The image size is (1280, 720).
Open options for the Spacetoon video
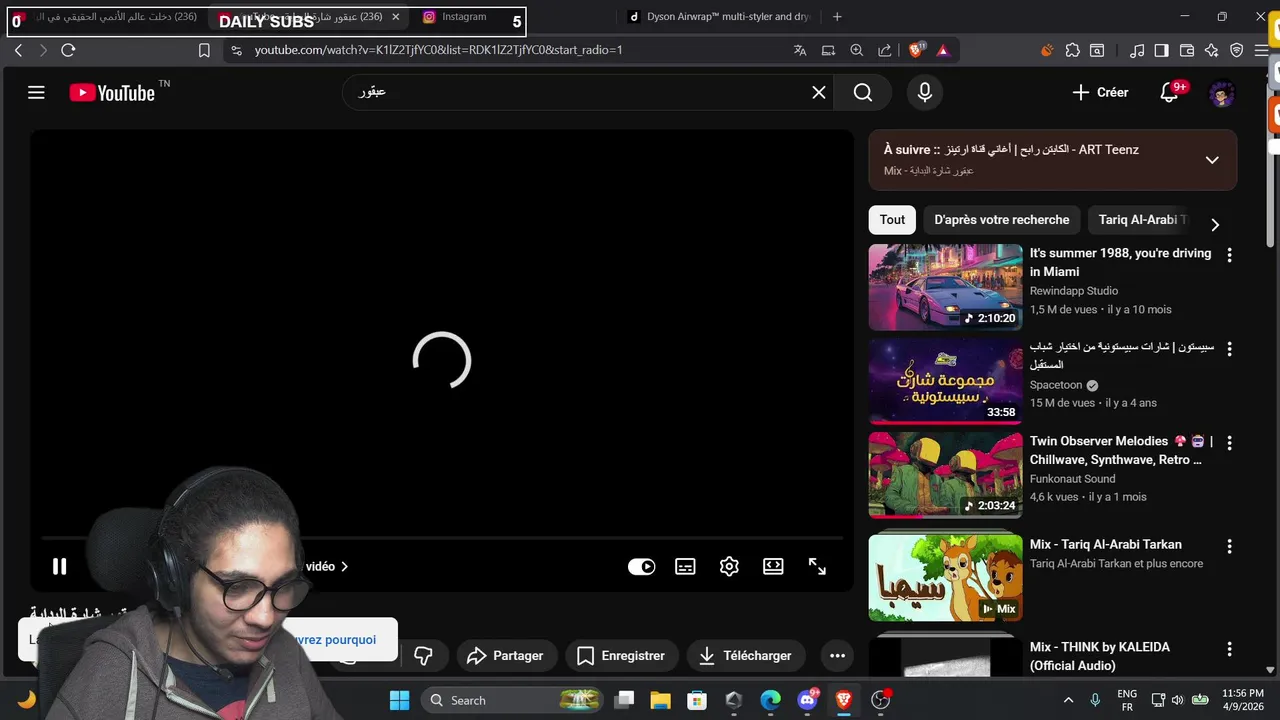(1230, 349)
